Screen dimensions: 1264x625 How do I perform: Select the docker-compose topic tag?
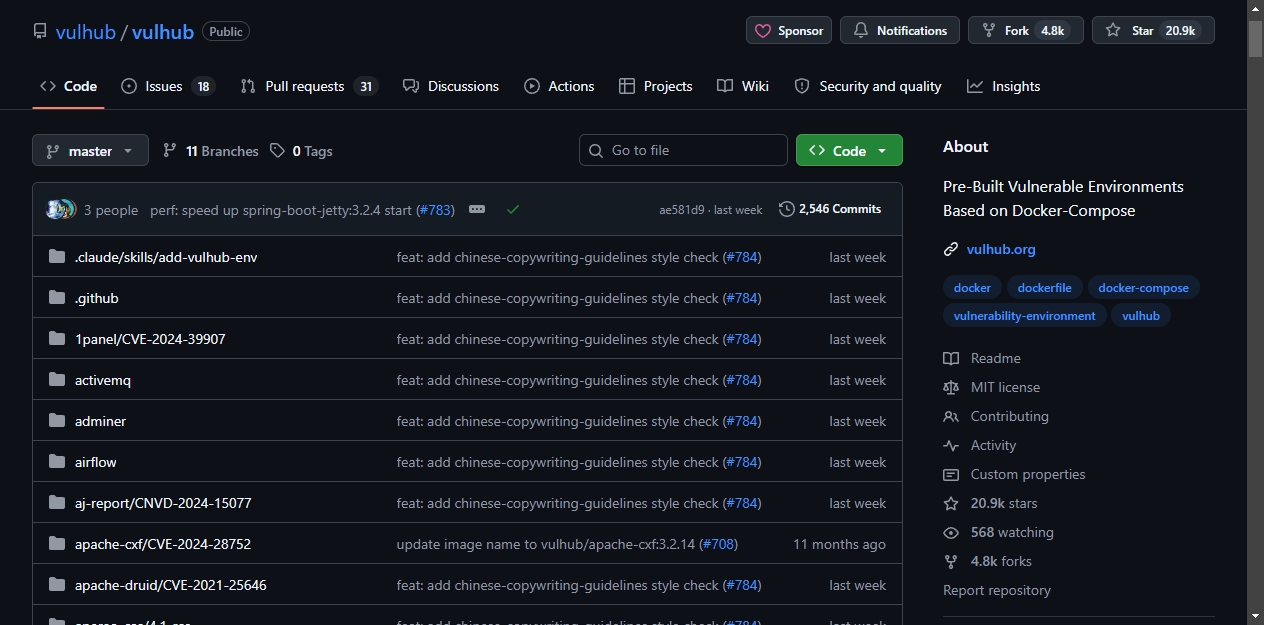pyautogui.click(x=1143, y=288)
